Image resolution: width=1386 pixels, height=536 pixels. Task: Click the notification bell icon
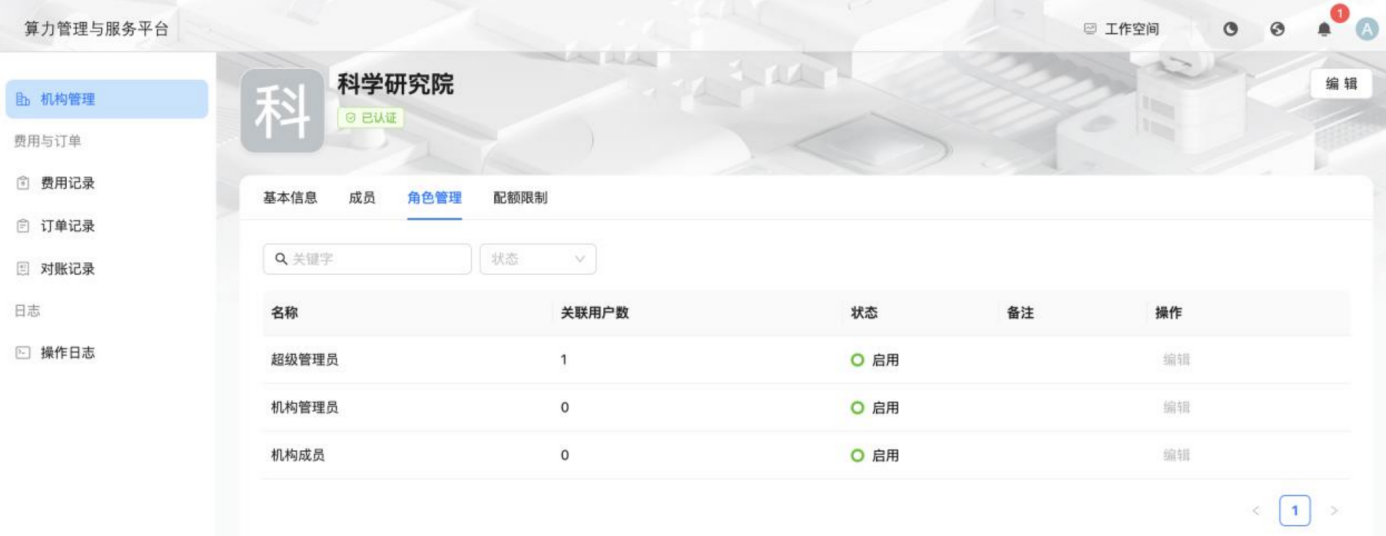[x=1324, y=30]
